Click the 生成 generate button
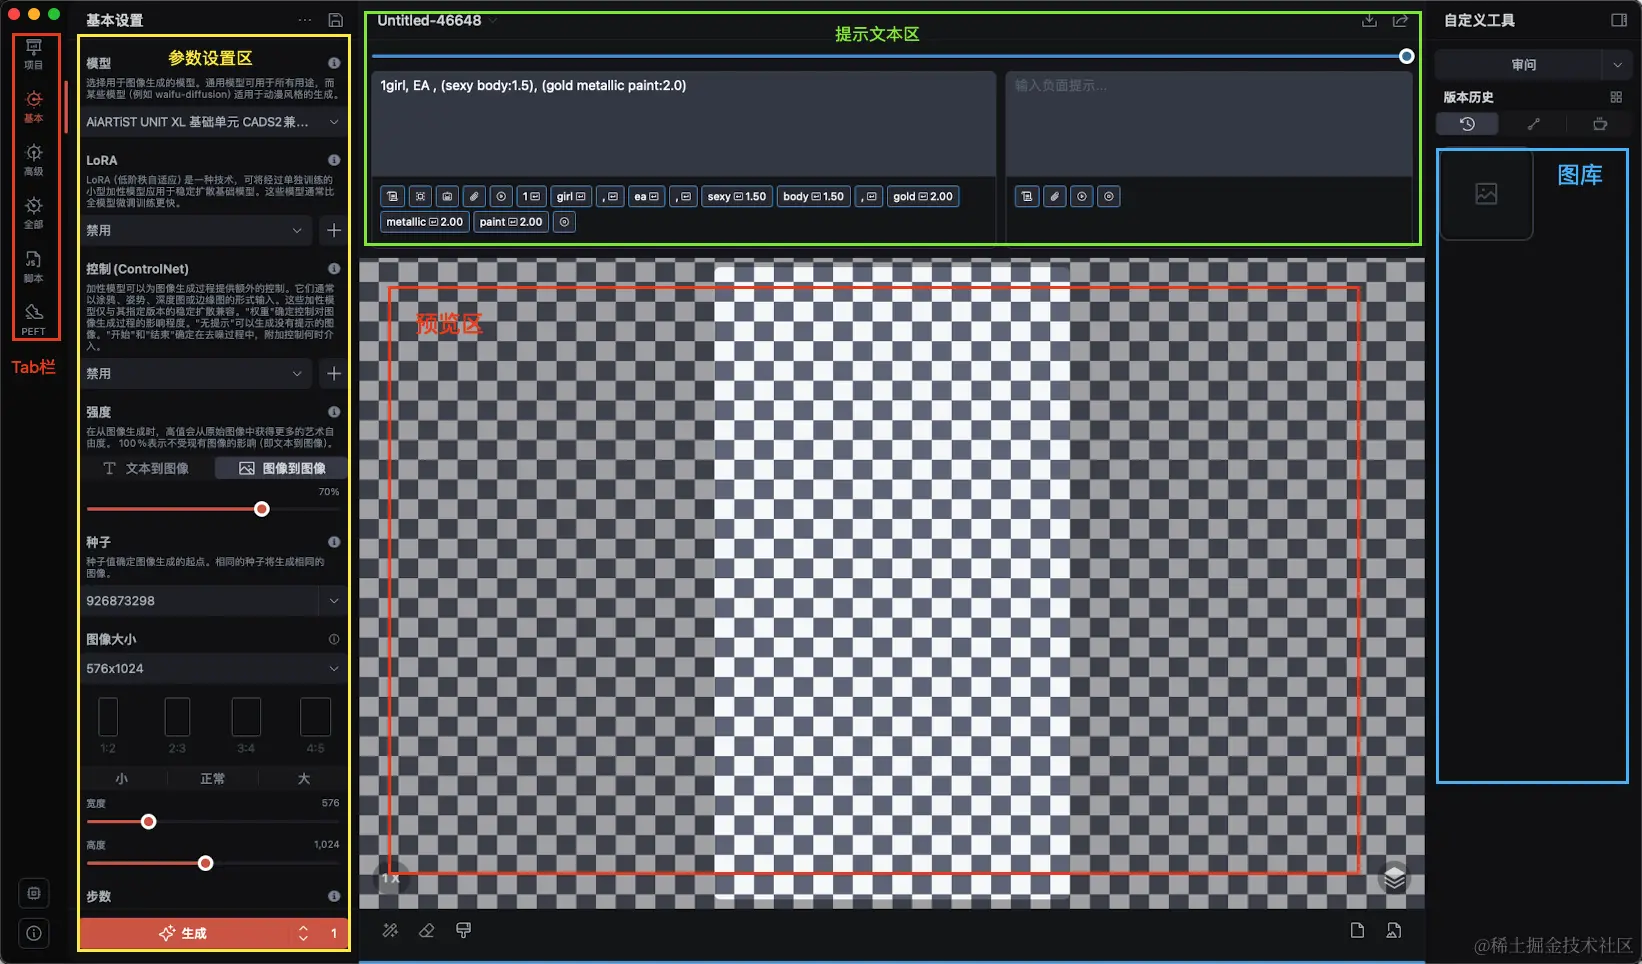This screenshot has width=1642, height=964. point(183,933)
